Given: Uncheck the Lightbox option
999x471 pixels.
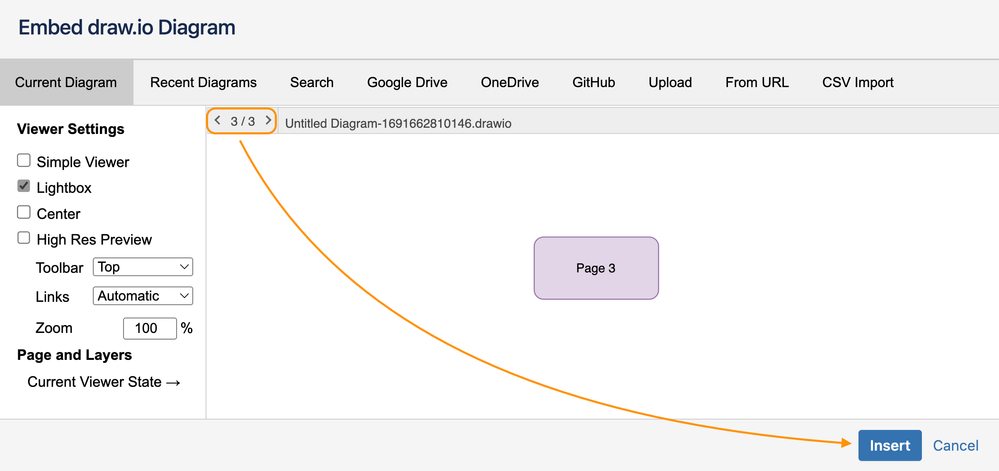Looking at the screenshot, I should click(24, 187).
